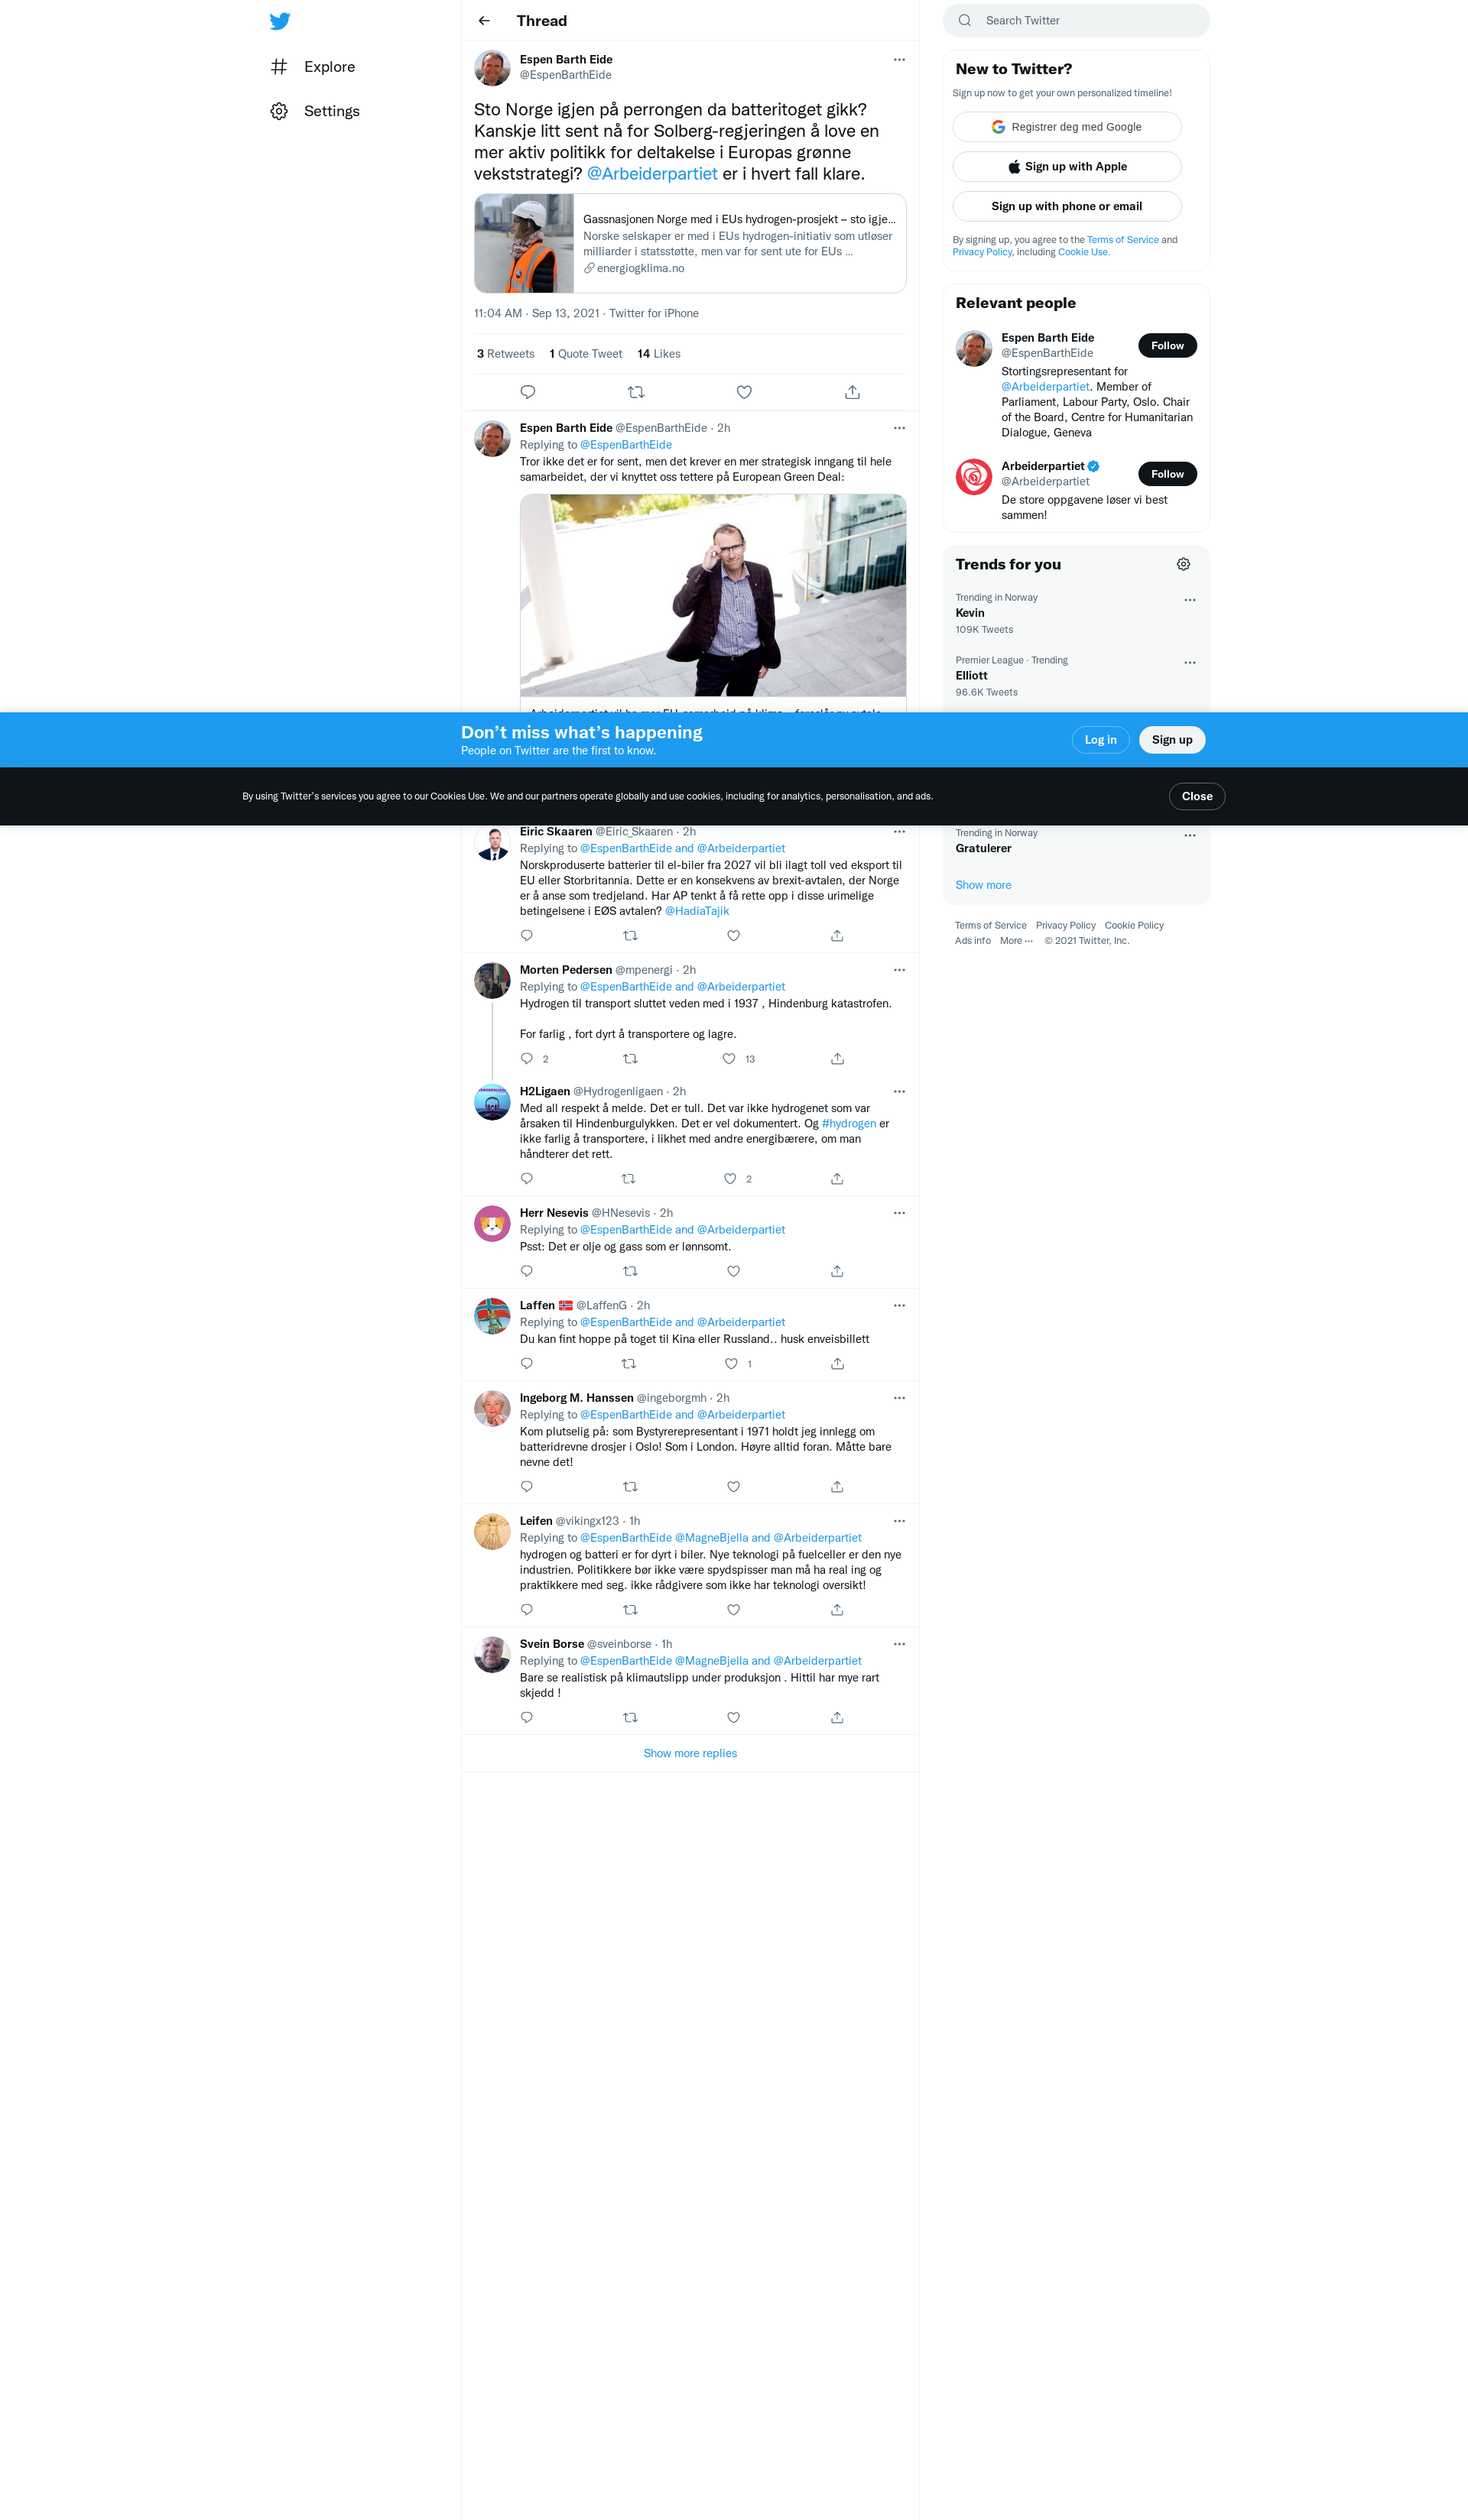Log in from the blue banner
Screen dimensions: 1468x2520
[x=1100, y=740]
